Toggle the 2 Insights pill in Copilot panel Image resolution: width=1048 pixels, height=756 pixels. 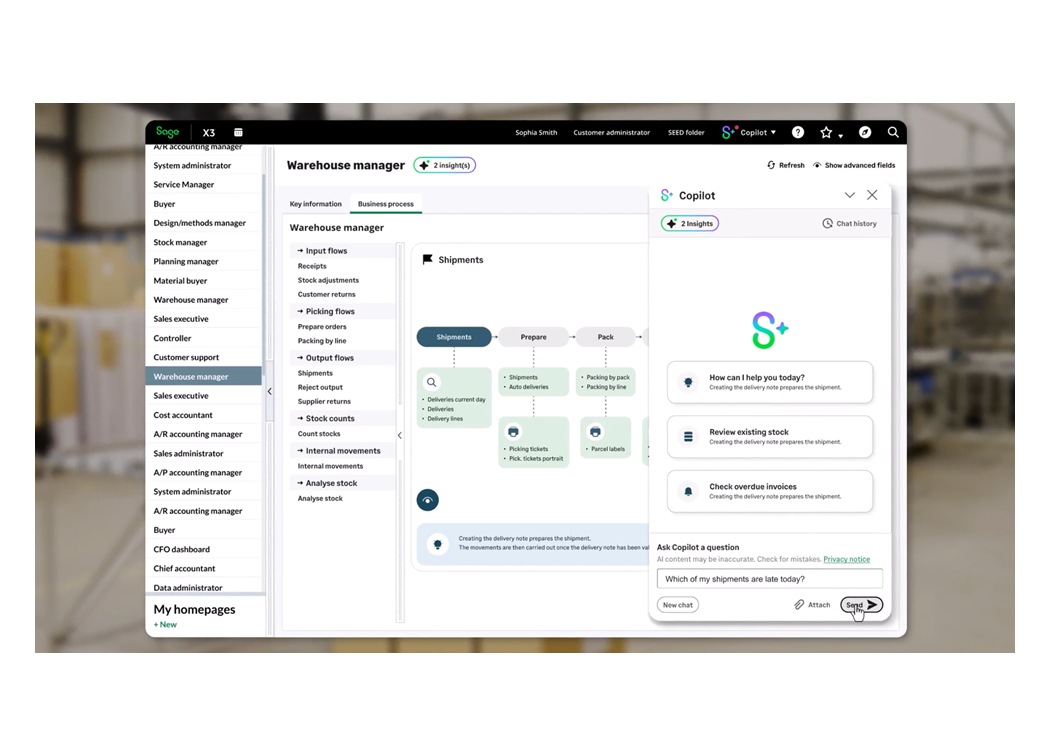[689, 223]
